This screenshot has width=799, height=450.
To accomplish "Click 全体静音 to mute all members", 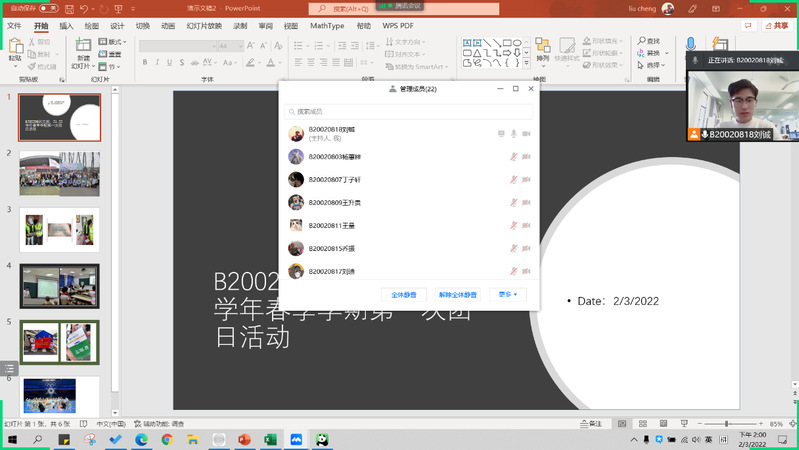I will (404, 295).
